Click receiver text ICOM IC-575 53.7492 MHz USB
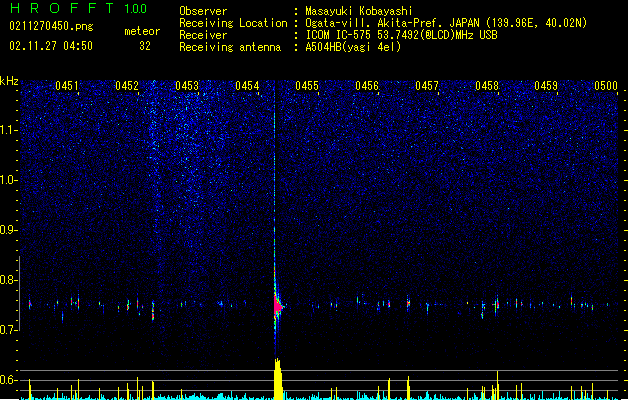 (x=401, y=35)
